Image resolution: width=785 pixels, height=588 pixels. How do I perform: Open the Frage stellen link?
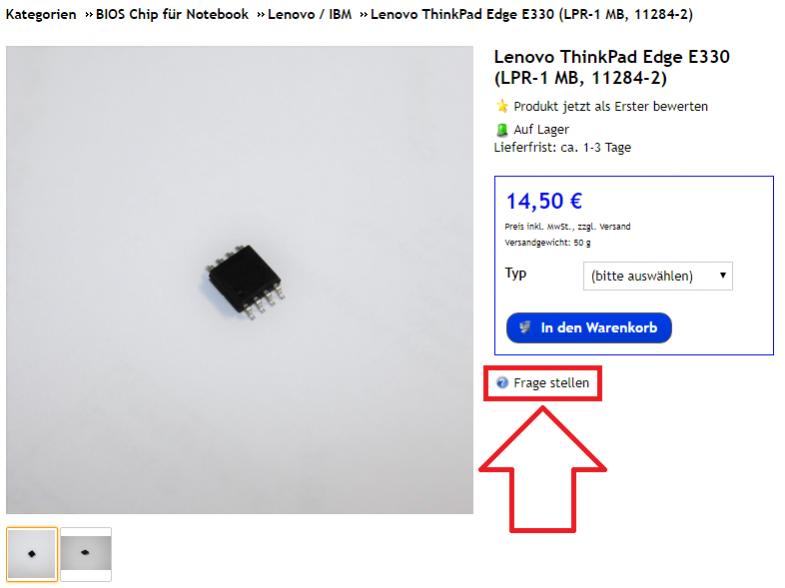coord(551,383)
